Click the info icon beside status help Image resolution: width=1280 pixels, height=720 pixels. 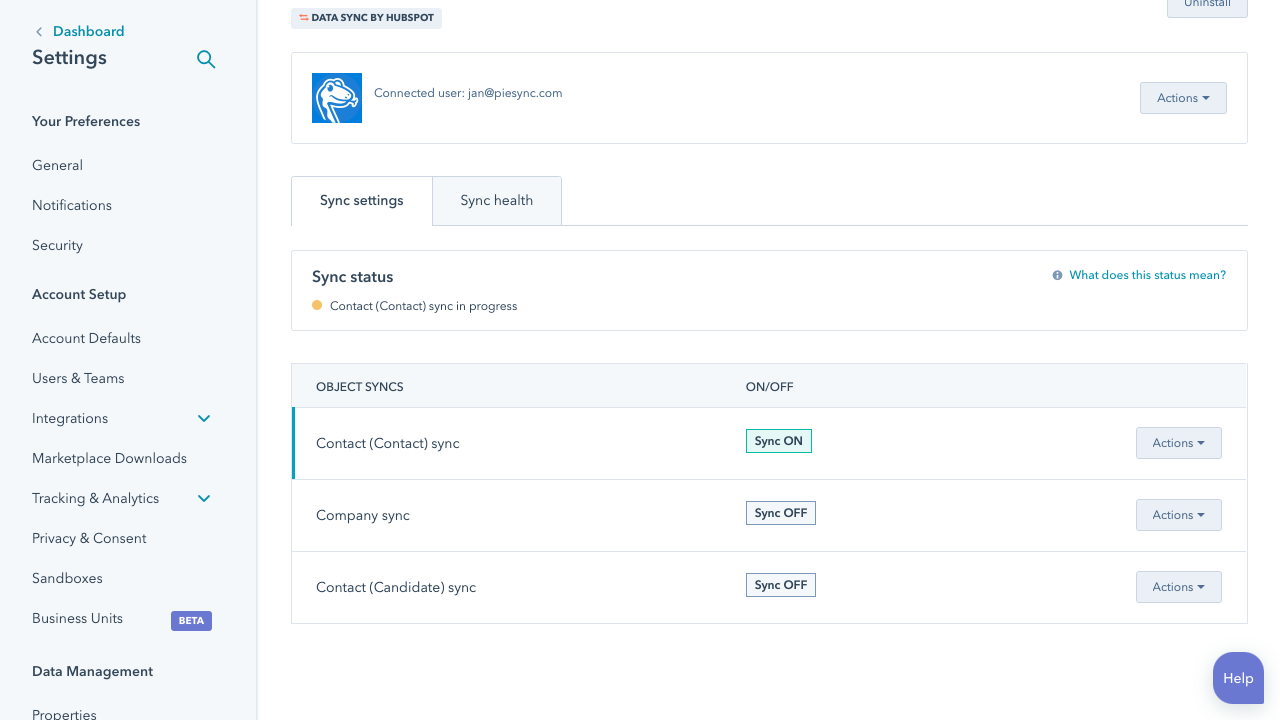pyautogui.click(x=1057, y=275)
